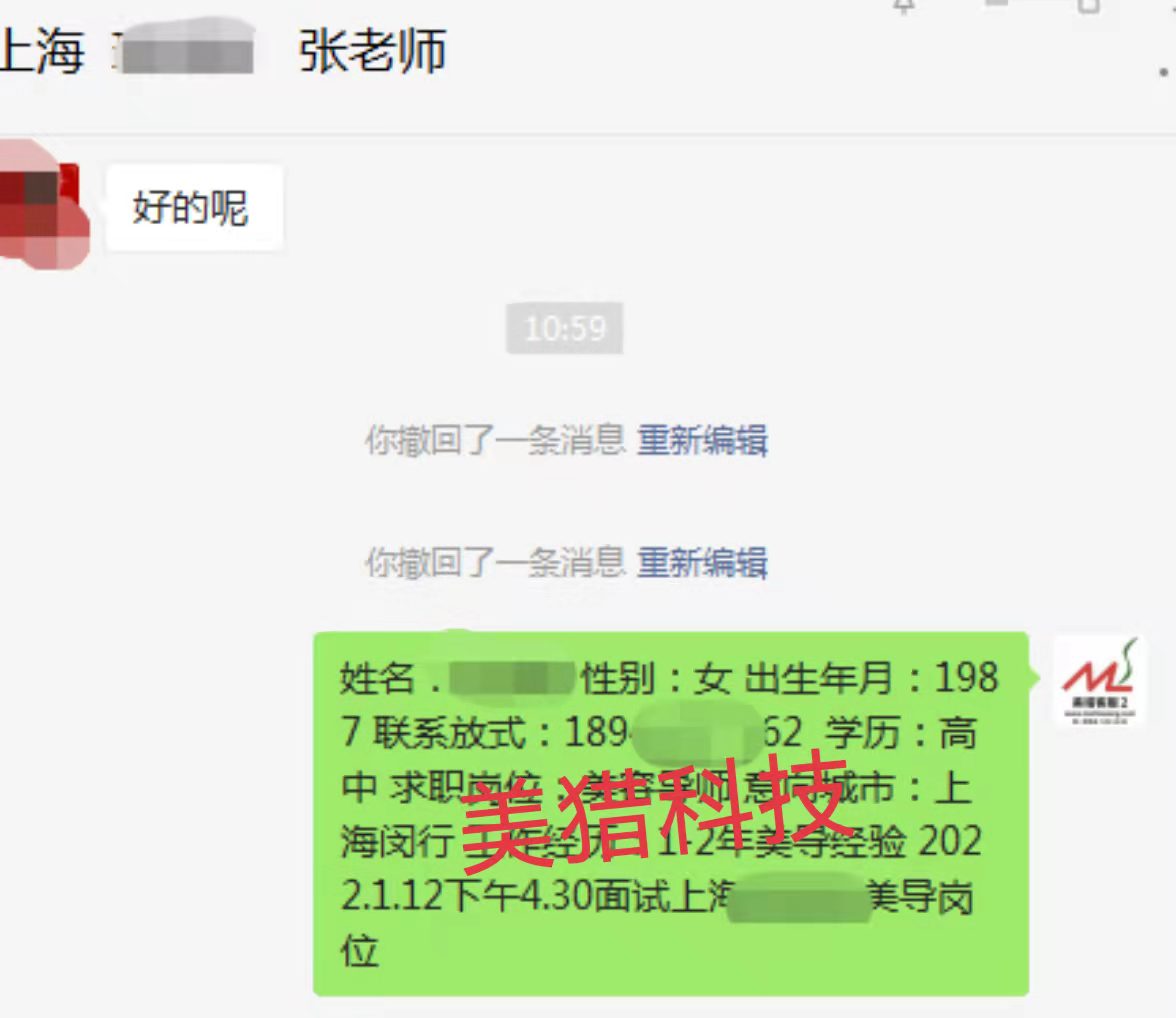Maximize the WeChat chat window
The height and width of the screenshot is (1018, 1176).
coord(1088,6)
